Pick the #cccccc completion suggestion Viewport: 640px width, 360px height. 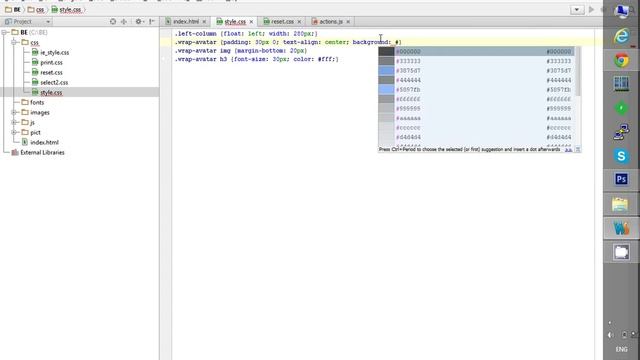[476, 128]
